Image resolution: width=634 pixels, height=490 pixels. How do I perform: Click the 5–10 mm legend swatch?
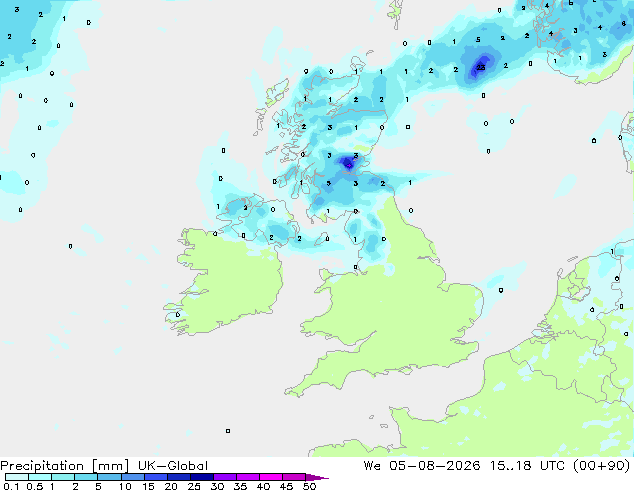[x=109, y=477]
